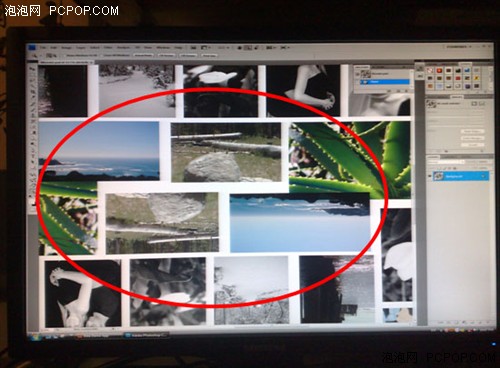This screenshot has height=368, width=500.
Task: Click the first red-white style swatch
Action: pos(430,70)
